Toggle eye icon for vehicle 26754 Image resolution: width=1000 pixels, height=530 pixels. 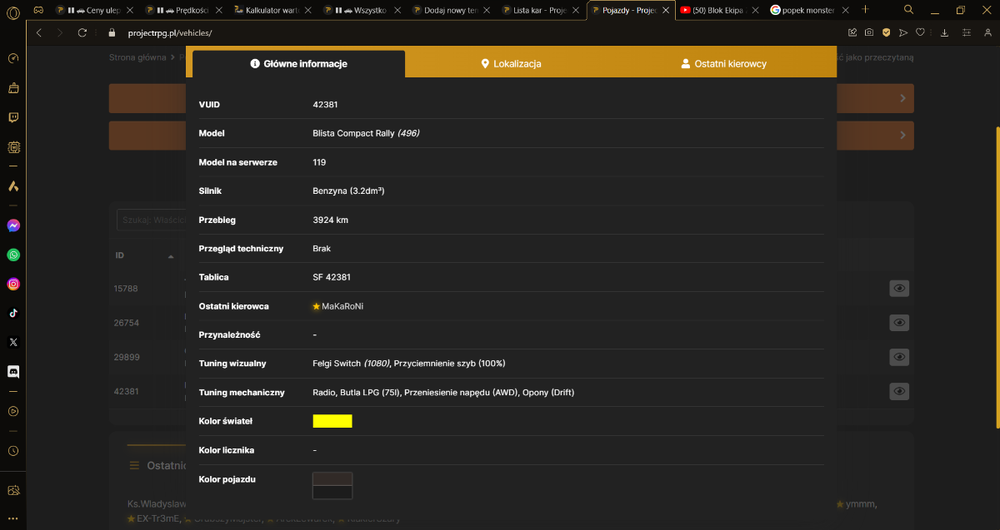click(x=899, y=323)
